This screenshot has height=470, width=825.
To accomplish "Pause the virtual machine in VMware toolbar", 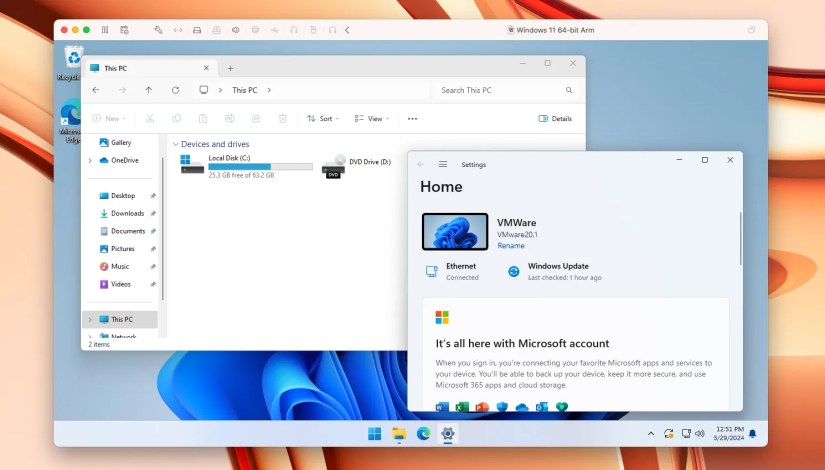I will point(105,30).
